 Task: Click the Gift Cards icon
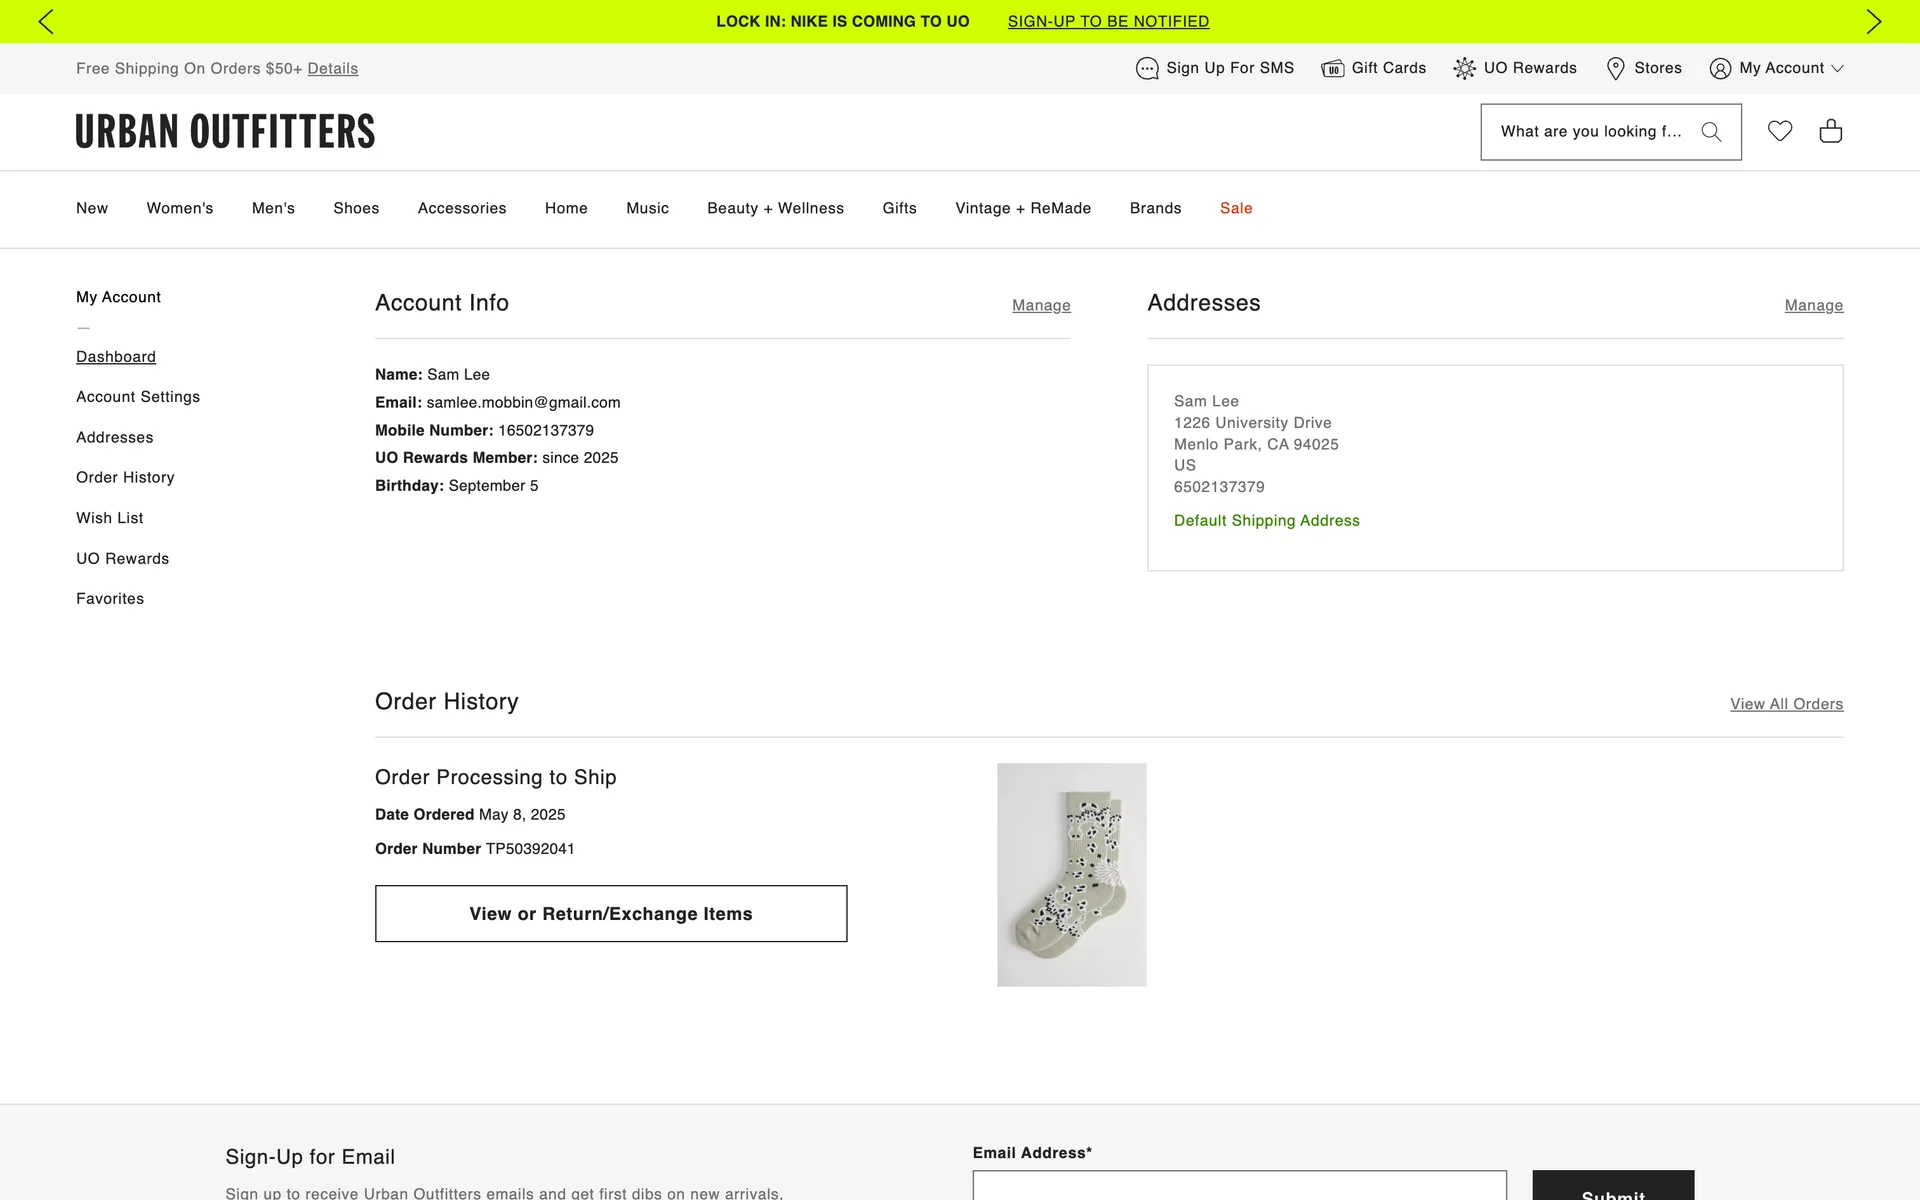tap(1332, 69)
